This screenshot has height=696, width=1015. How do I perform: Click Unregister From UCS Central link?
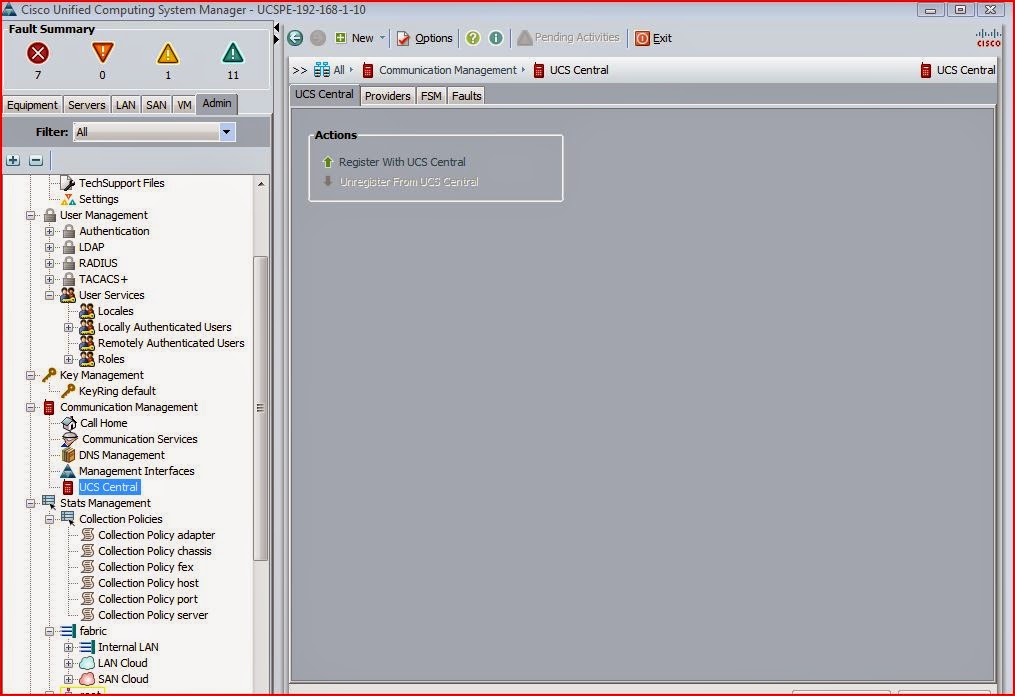(409, 182)
